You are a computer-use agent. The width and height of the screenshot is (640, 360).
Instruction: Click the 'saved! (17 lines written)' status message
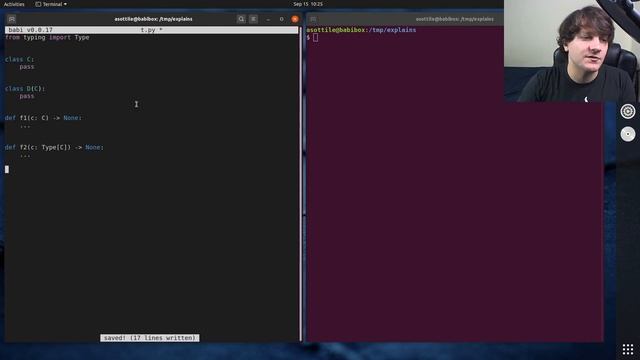pos(150,338)
